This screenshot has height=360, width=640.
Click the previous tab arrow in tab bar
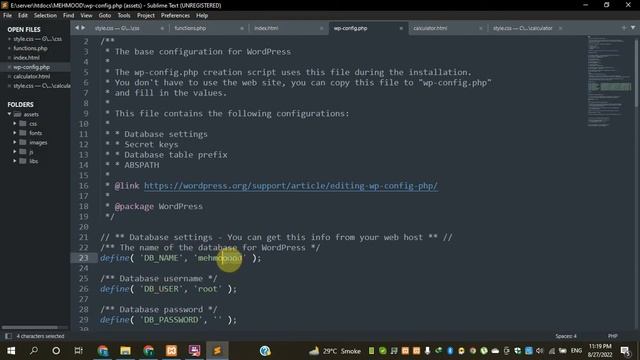(x=76, y=28)
